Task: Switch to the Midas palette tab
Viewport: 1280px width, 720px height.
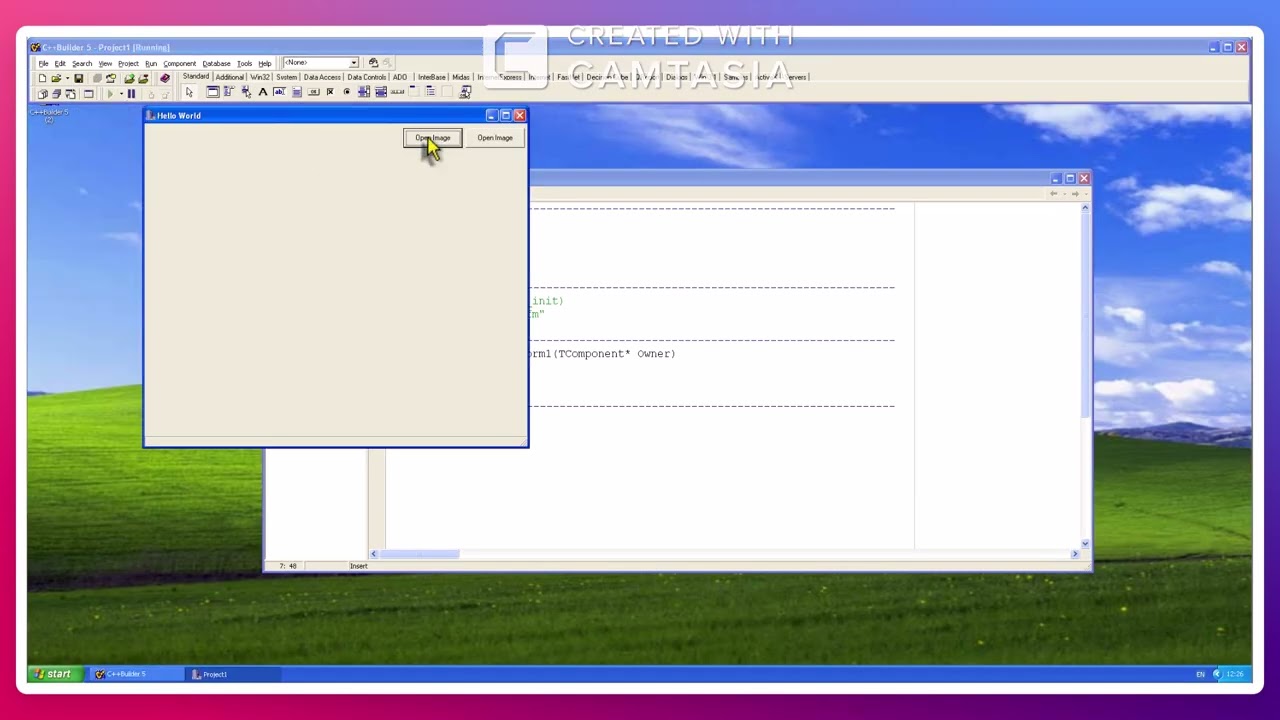Action: 460,77
